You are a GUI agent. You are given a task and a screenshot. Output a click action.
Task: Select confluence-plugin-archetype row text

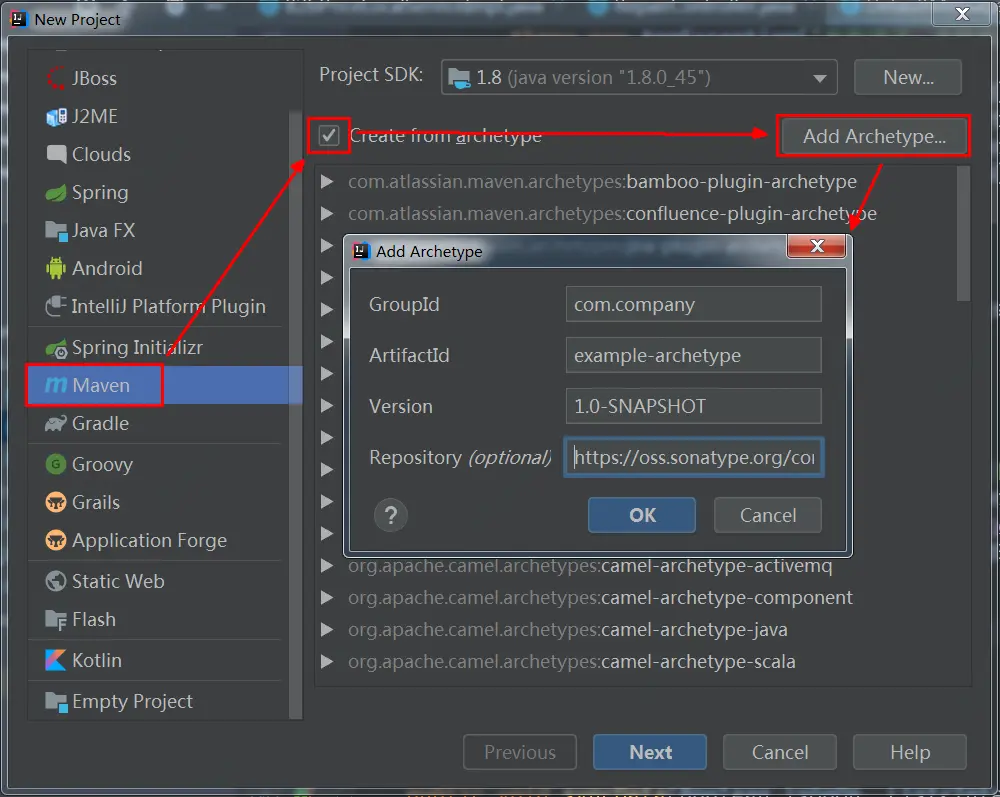point(612,214)
